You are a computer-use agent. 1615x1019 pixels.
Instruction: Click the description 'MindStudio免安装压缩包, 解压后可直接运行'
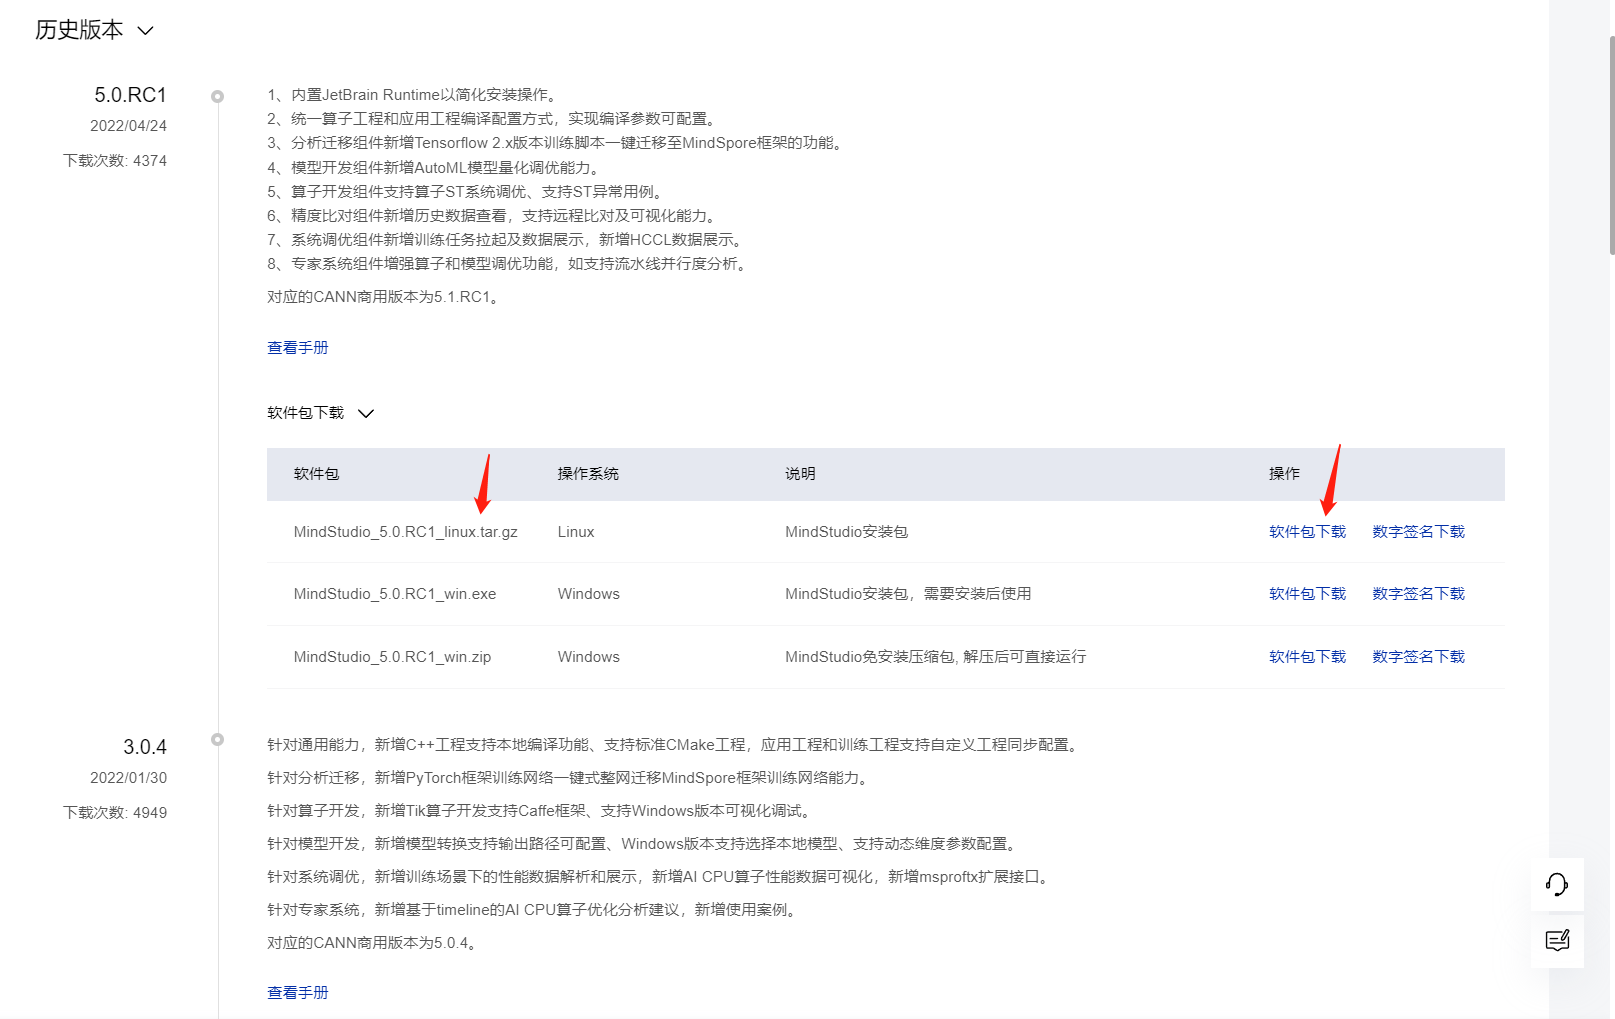pyautogui.click(x=935, y=657)
